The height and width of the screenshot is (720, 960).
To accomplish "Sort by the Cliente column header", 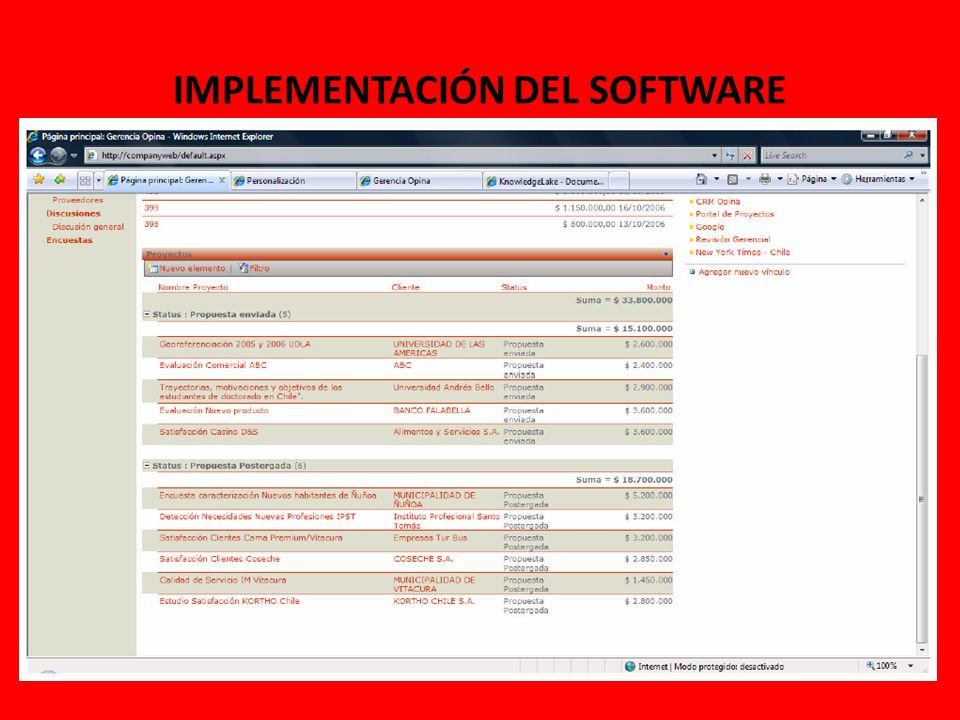I will [x=405, y=287].
